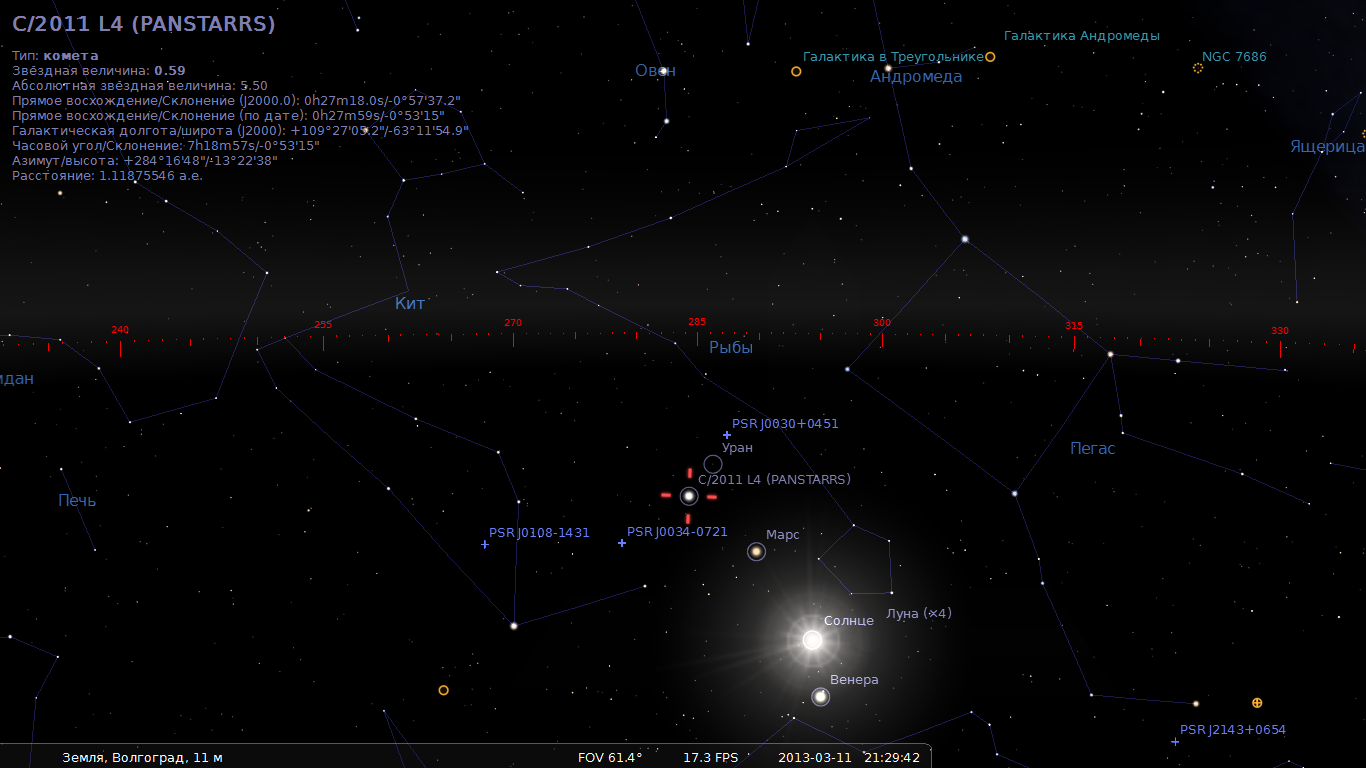Click the selected comet C/2011 L4 PANSTARRS
The image size is (1366, 768).
pyautogui.click(x=688, y=496)
